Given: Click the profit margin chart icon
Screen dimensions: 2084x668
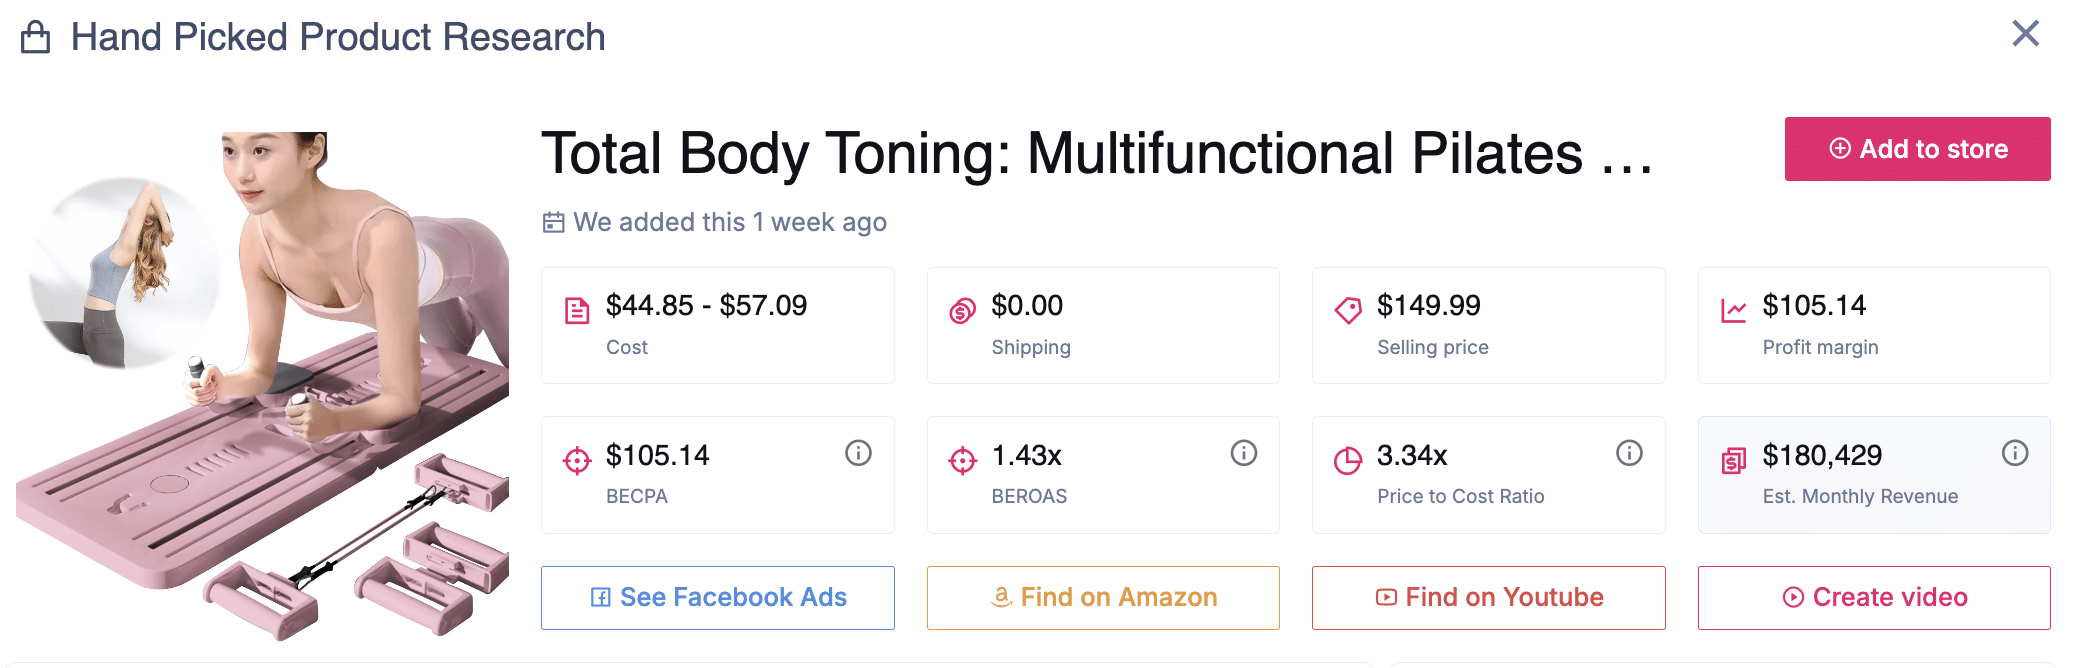Looking at the screenshot, I should [x=1733, y=311].
